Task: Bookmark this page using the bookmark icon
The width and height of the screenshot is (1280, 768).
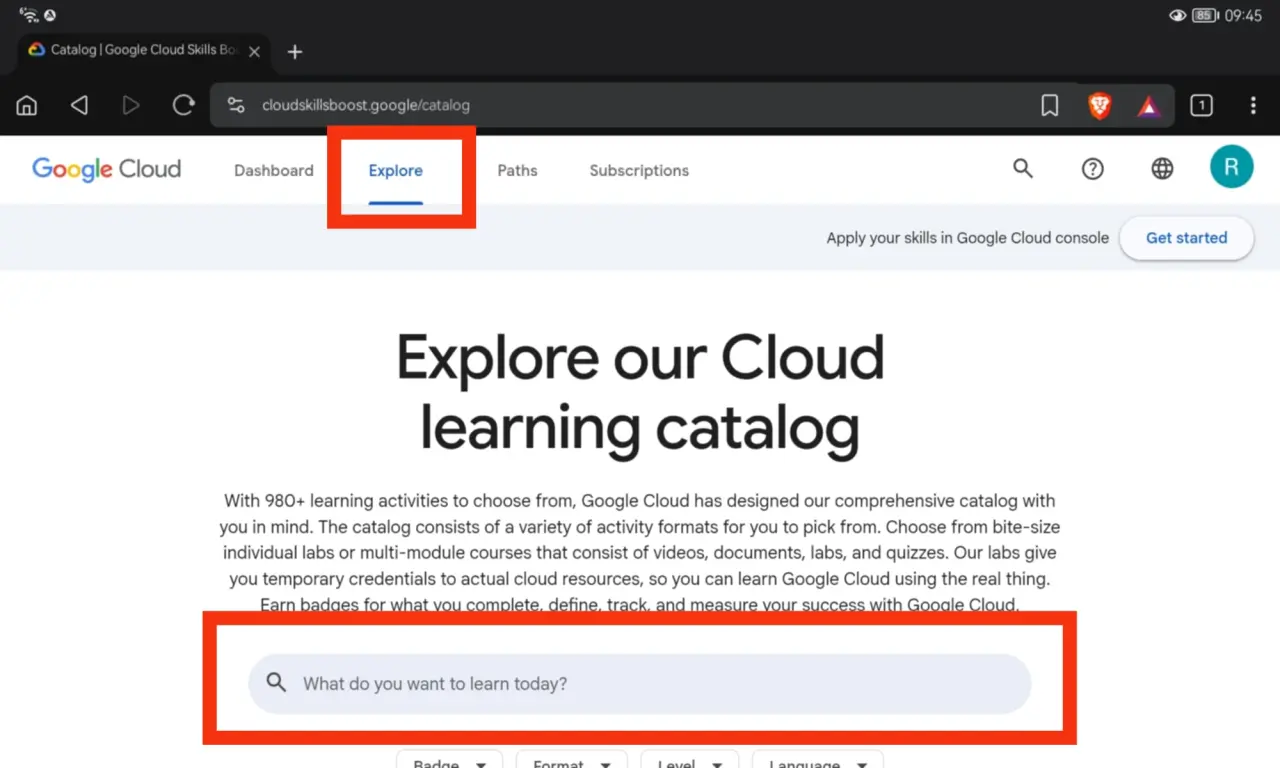Action: coord(1050,105)
